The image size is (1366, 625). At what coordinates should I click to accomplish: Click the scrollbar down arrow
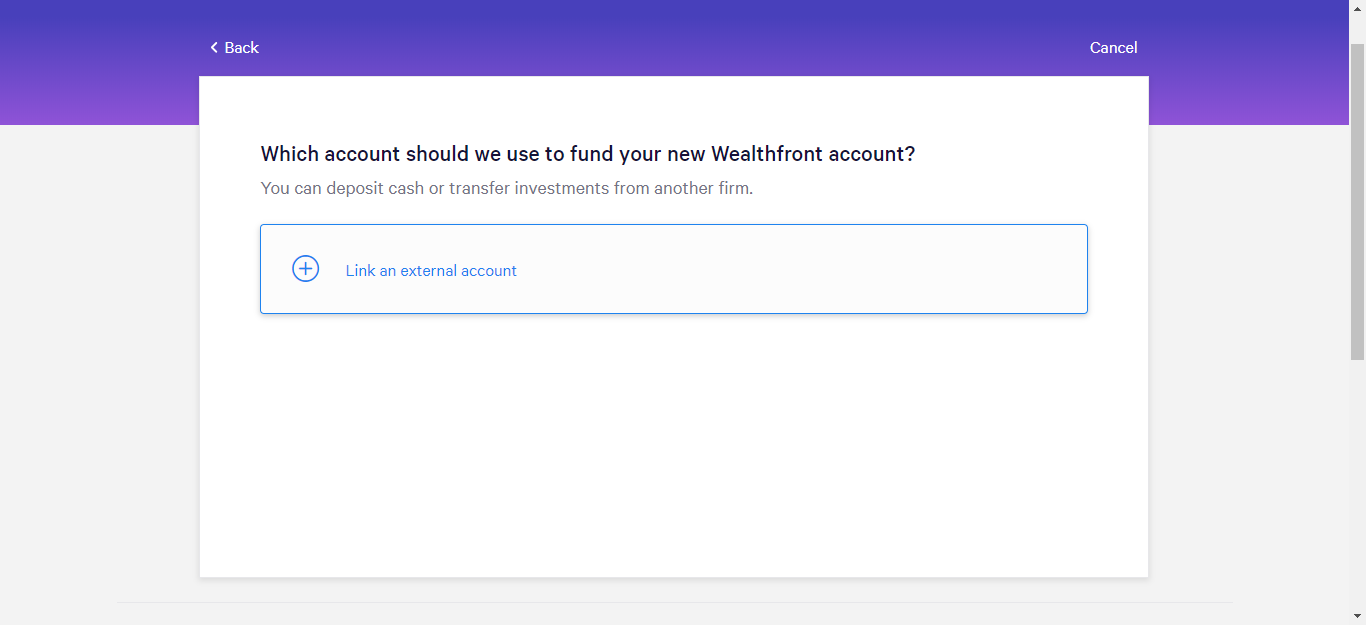[1357, 617]
